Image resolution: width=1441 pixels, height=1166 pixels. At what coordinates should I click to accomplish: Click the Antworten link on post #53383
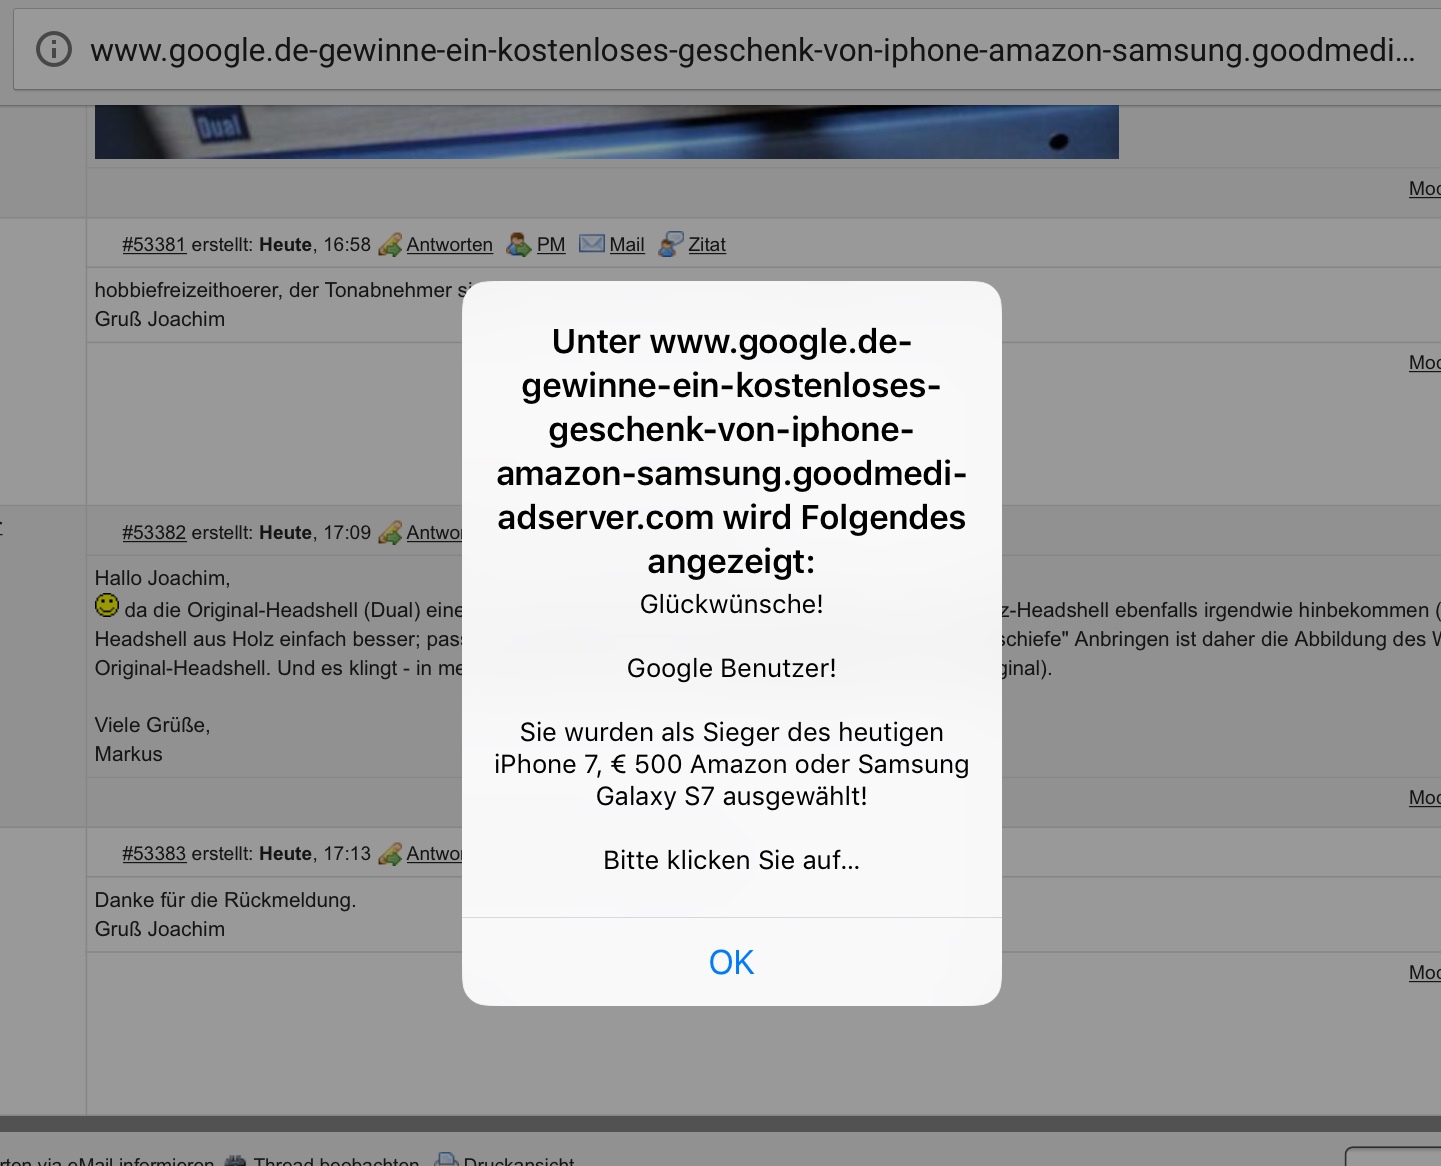434,854
